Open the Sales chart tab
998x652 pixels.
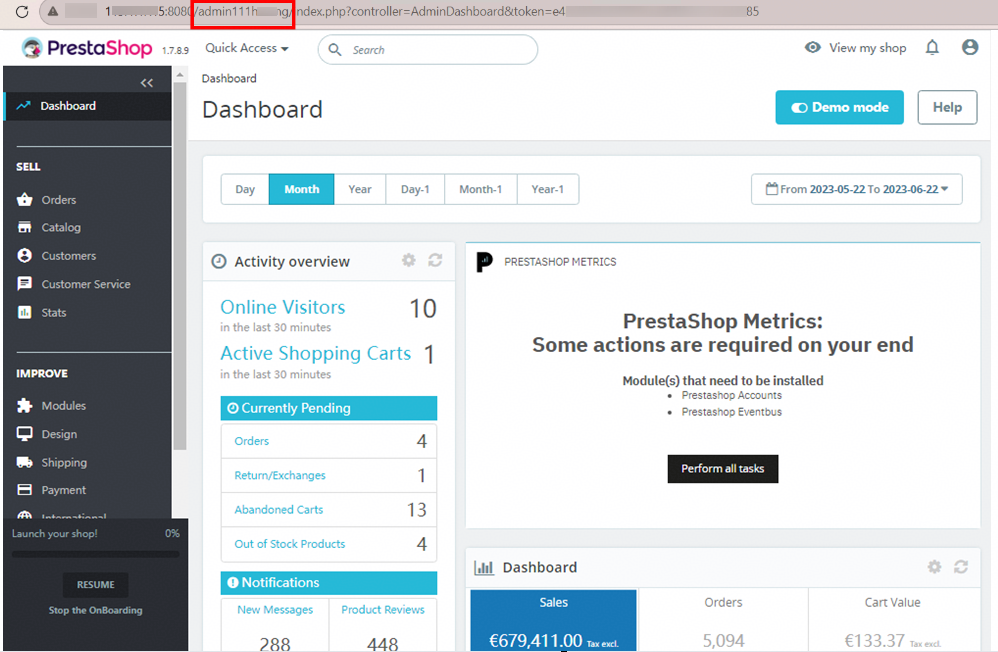[553, 620]
